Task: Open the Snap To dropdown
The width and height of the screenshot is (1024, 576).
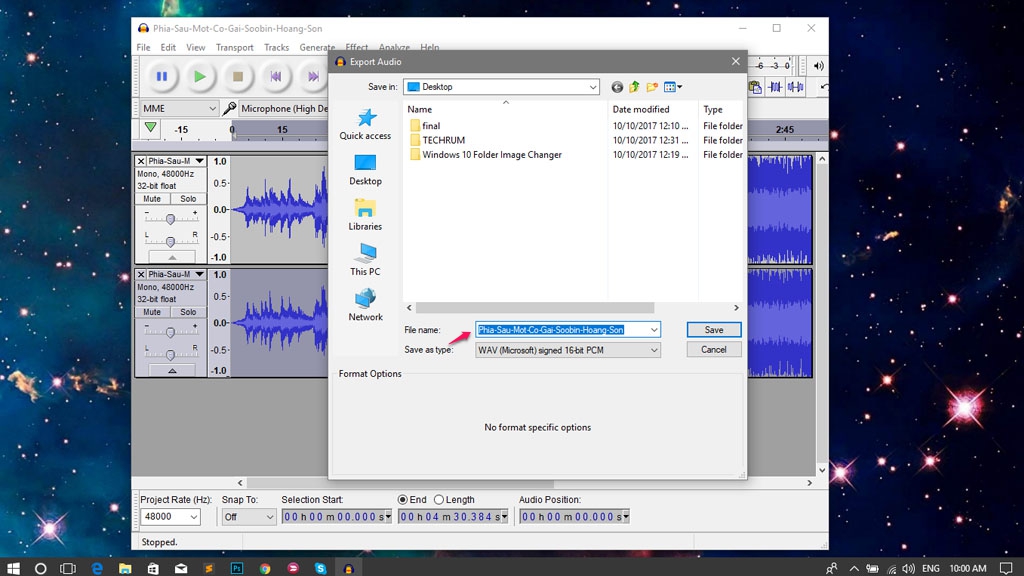Action: [248, 517]
